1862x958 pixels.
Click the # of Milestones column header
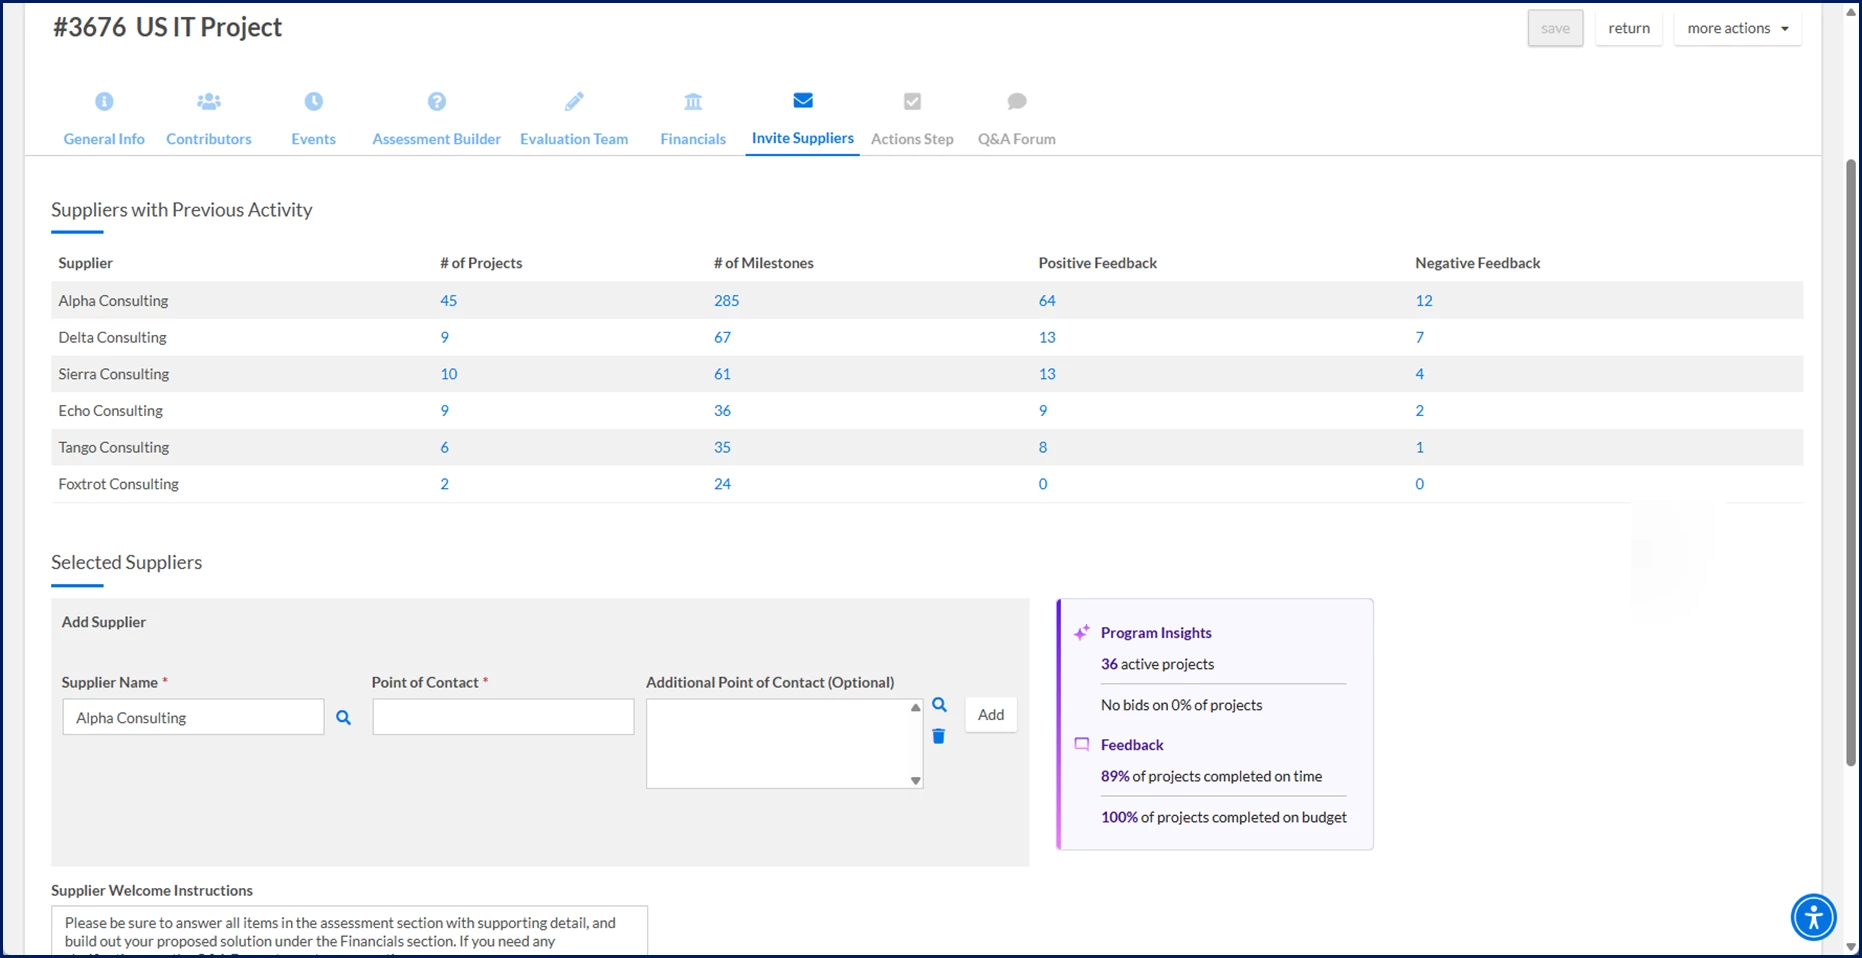(x=763, y=263)
